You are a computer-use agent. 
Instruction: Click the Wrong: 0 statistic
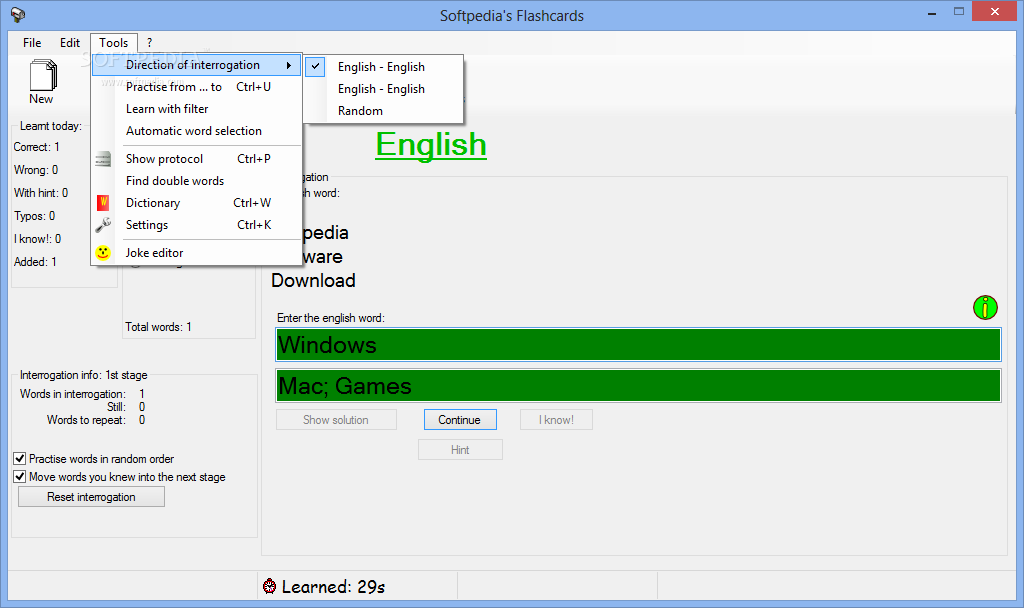coord(36,170)
